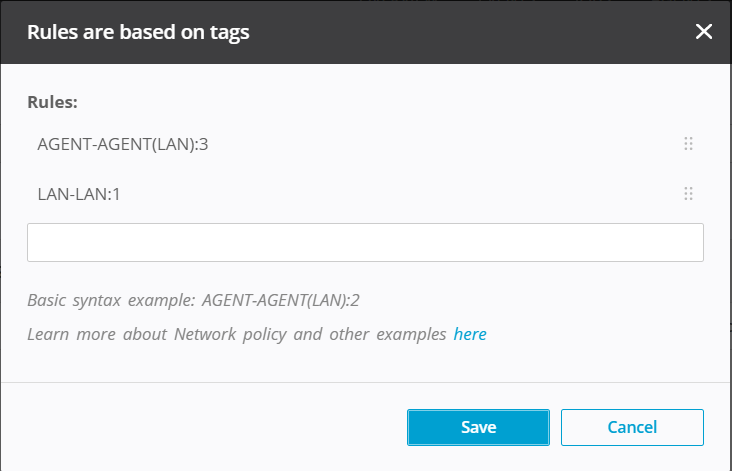Click the 'Rules:' section label
The width and height of the screenshot is (732, 471).
click(x=52, y=102)
